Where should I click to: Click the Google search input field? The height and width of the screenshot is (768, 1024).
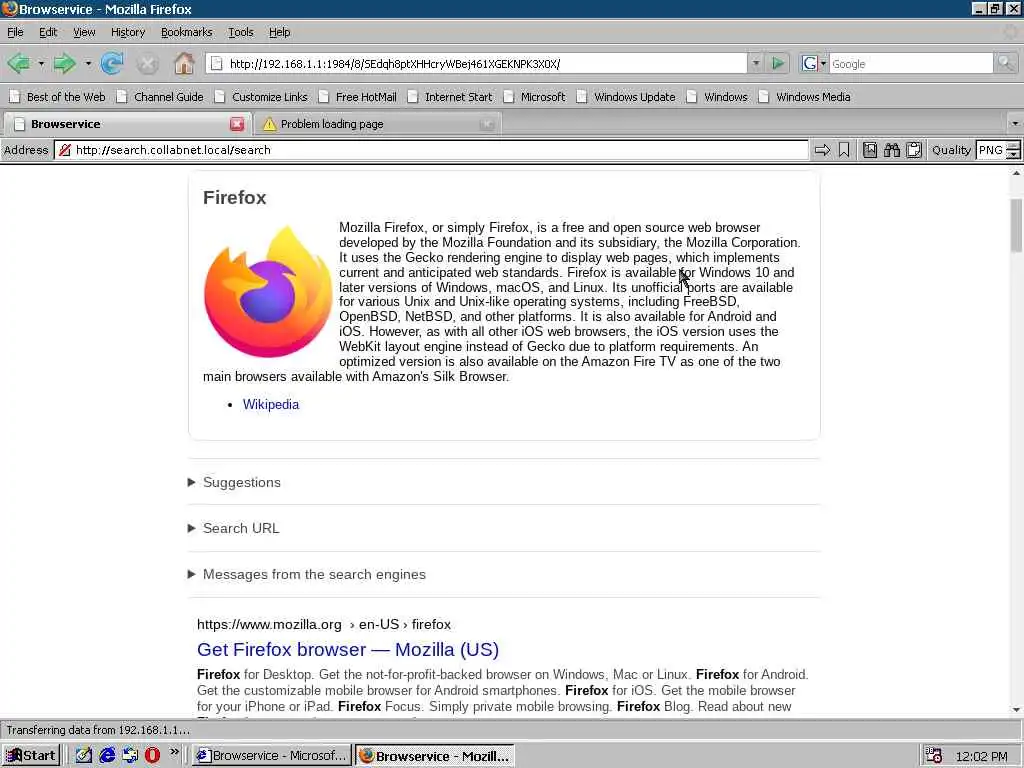[910, 63]
